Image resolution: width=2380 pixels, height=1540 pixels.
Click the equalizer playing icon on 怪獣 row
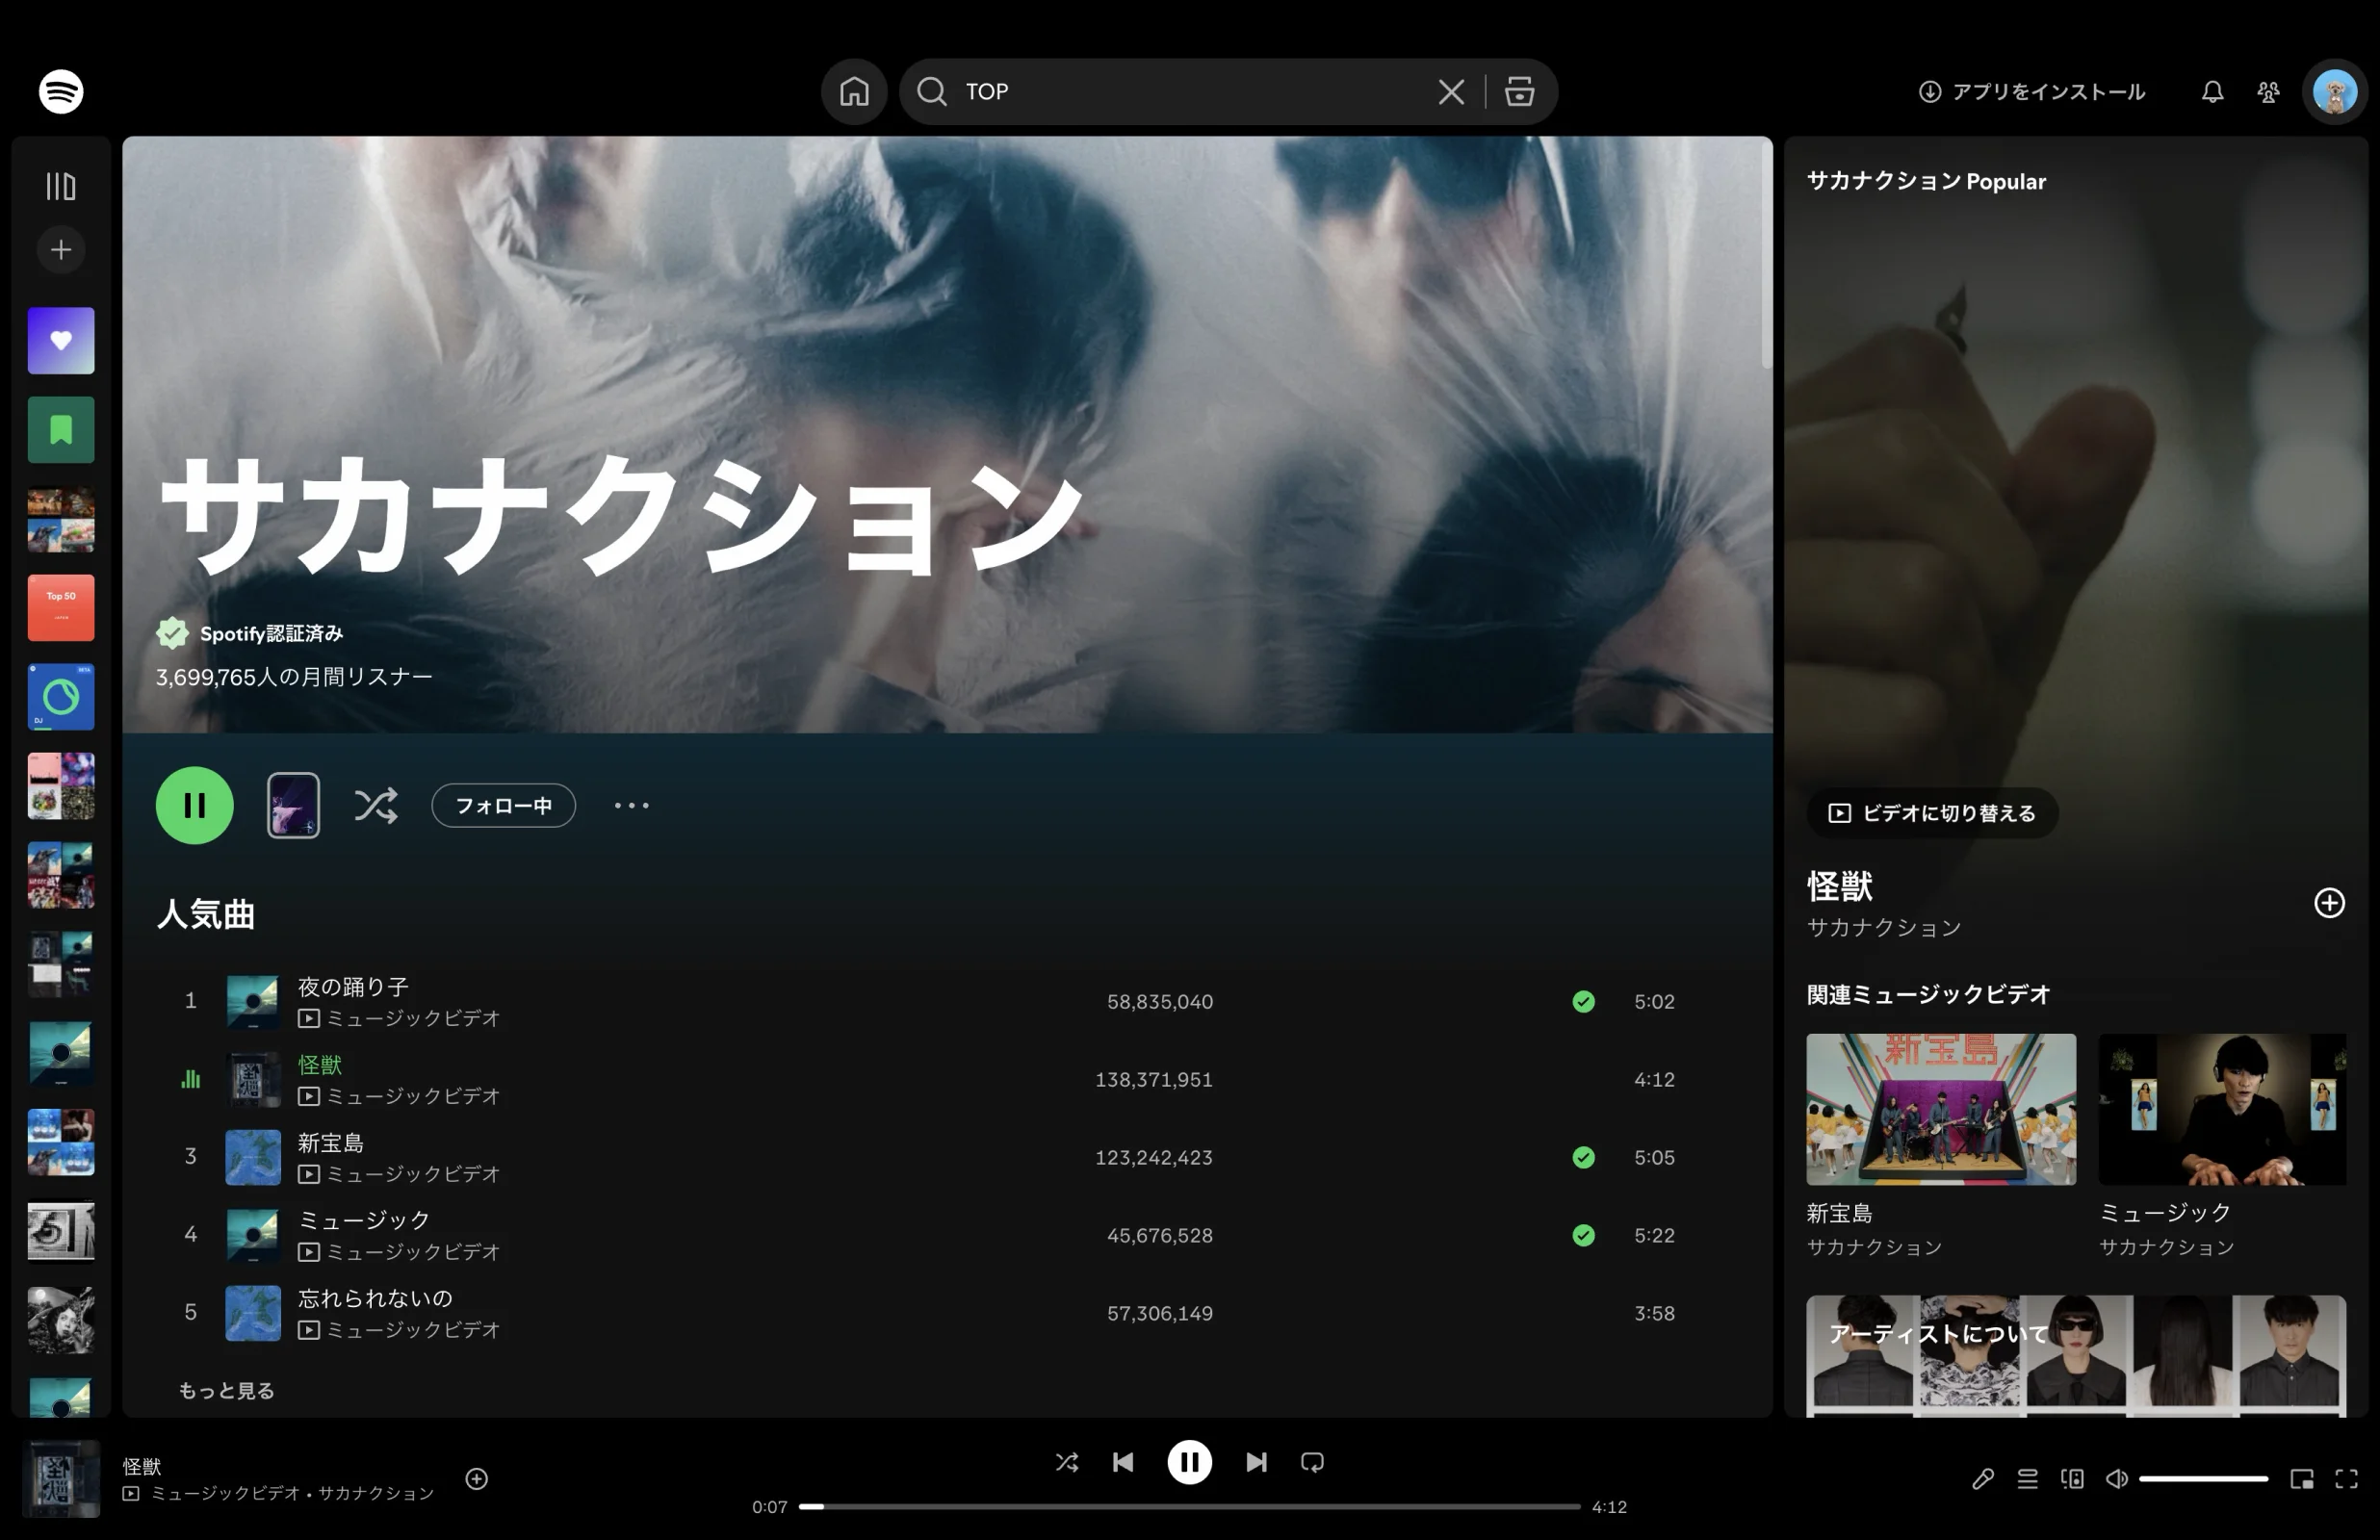pos(190,1079)
